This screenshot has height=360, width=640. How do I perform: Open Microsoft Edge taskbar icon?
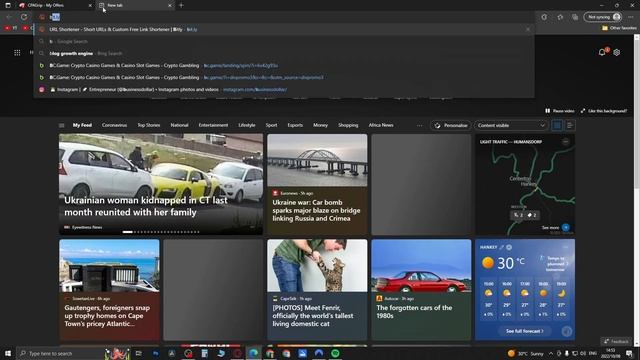pos(253,353)
